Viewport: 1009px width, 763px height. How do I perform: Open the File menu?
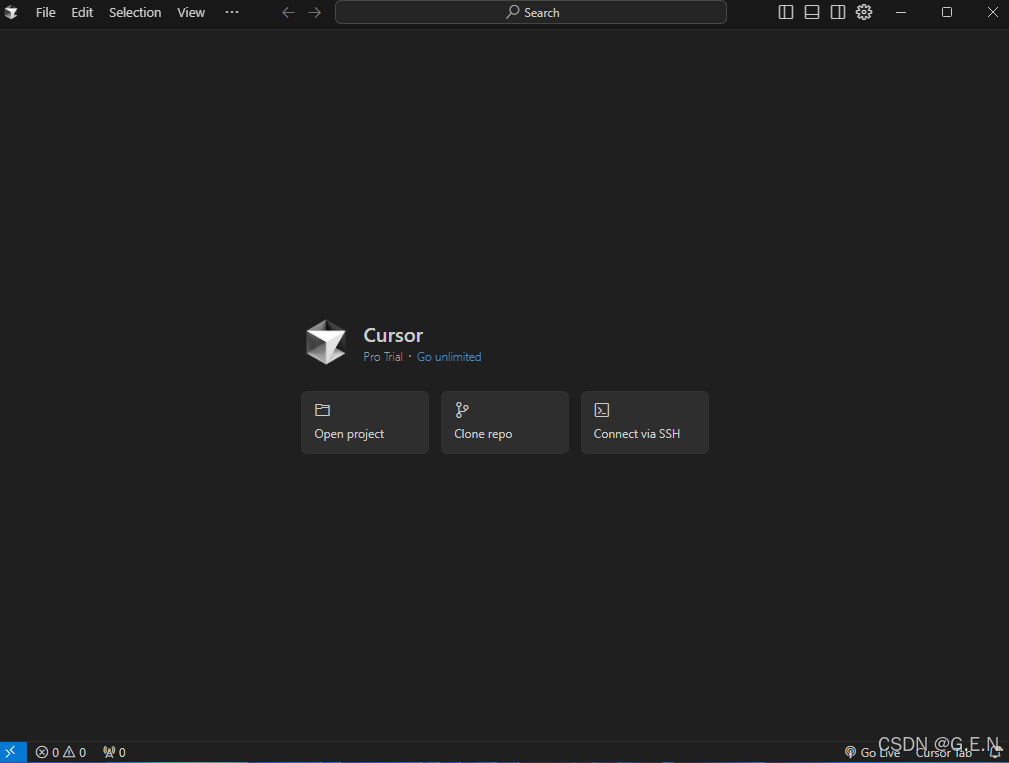click(45, 12)
